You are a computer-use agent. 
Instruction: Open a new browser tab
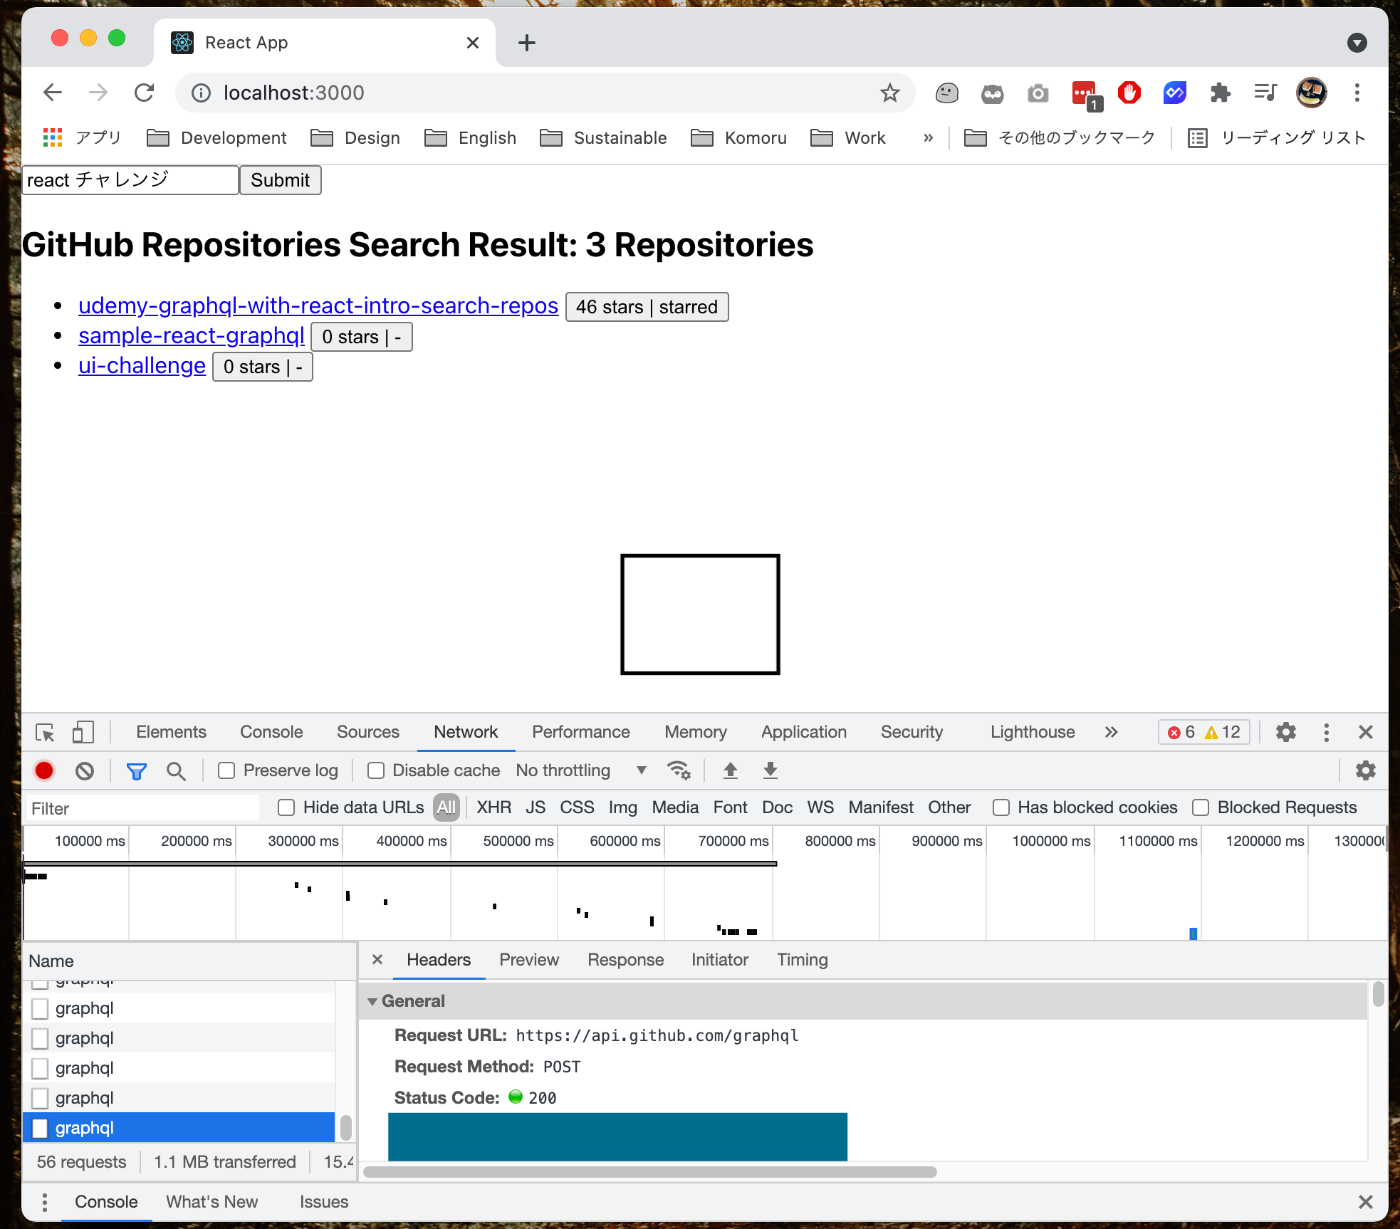point(527,42)
